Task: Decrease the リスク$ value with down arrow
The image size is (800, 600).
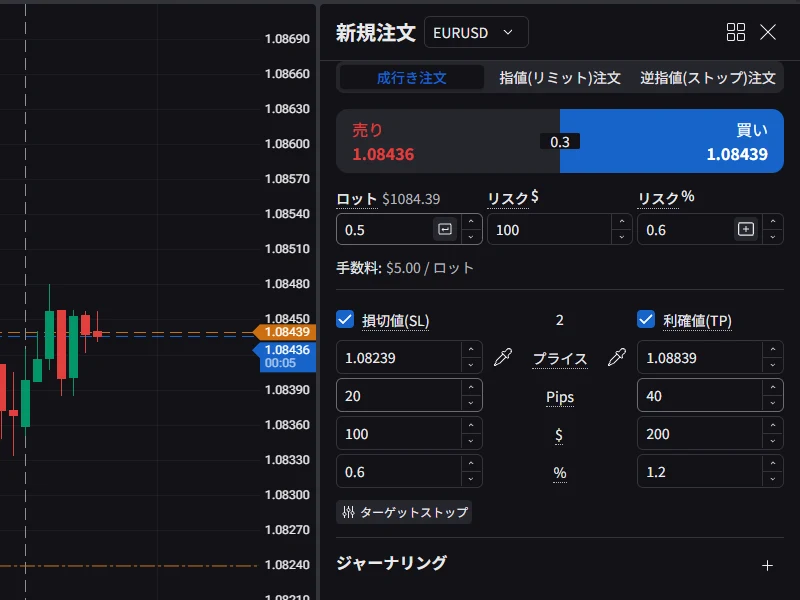Action: click(621, 237)
